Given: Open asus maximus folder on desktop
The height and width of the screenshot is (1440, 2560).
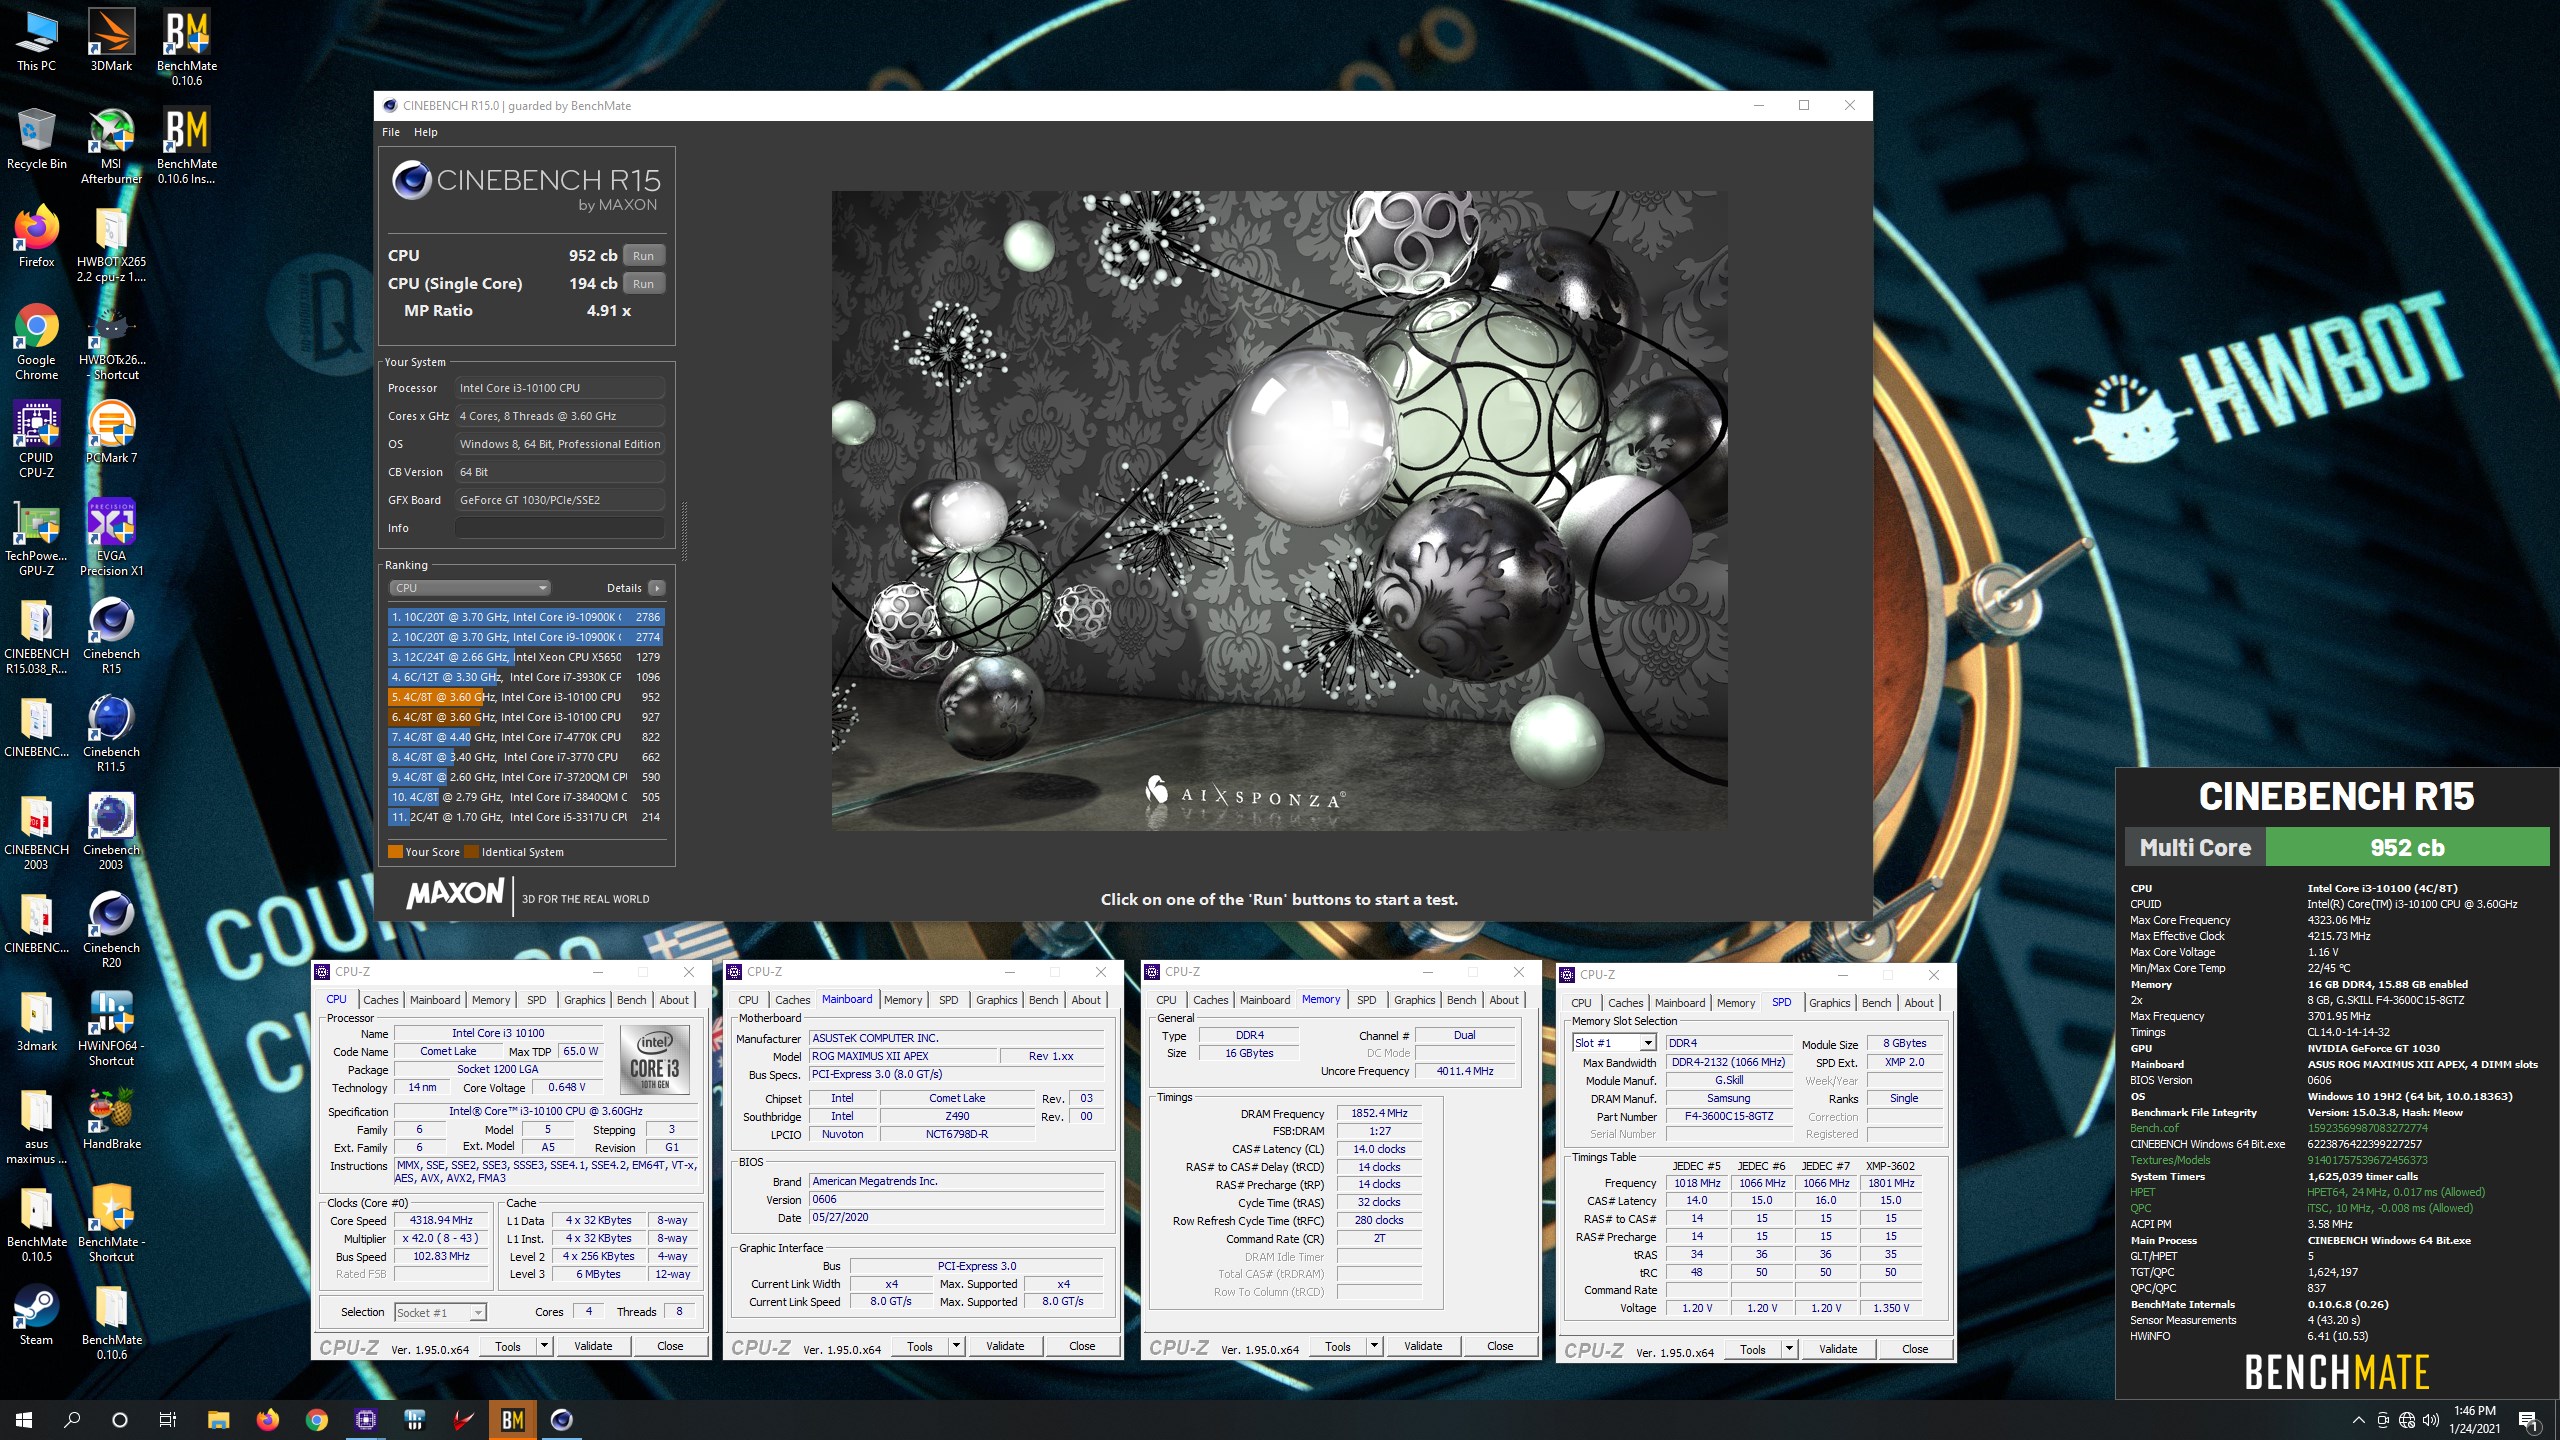Looking at the screenshot, I should tap(36, 1125).
